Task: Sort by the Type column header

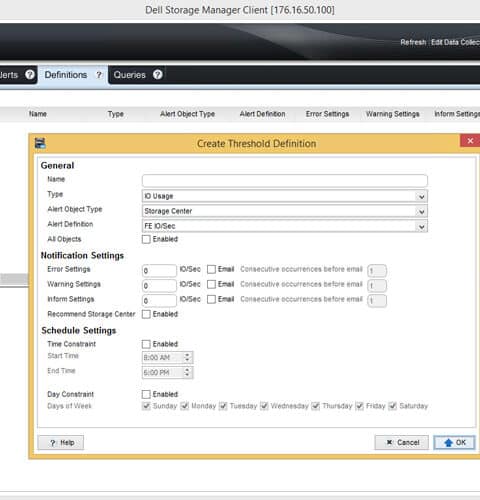Action: click(x=116, y=114)
